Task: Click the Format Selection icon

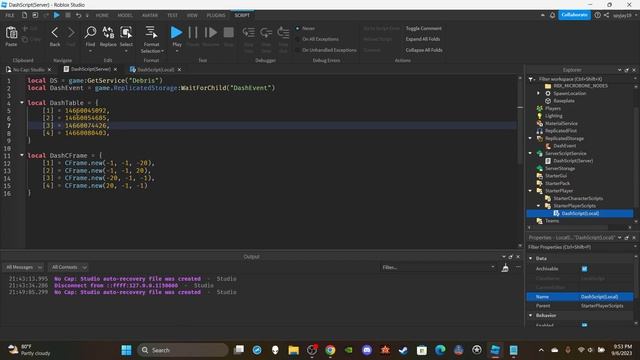Action: [x=151, y=32]
